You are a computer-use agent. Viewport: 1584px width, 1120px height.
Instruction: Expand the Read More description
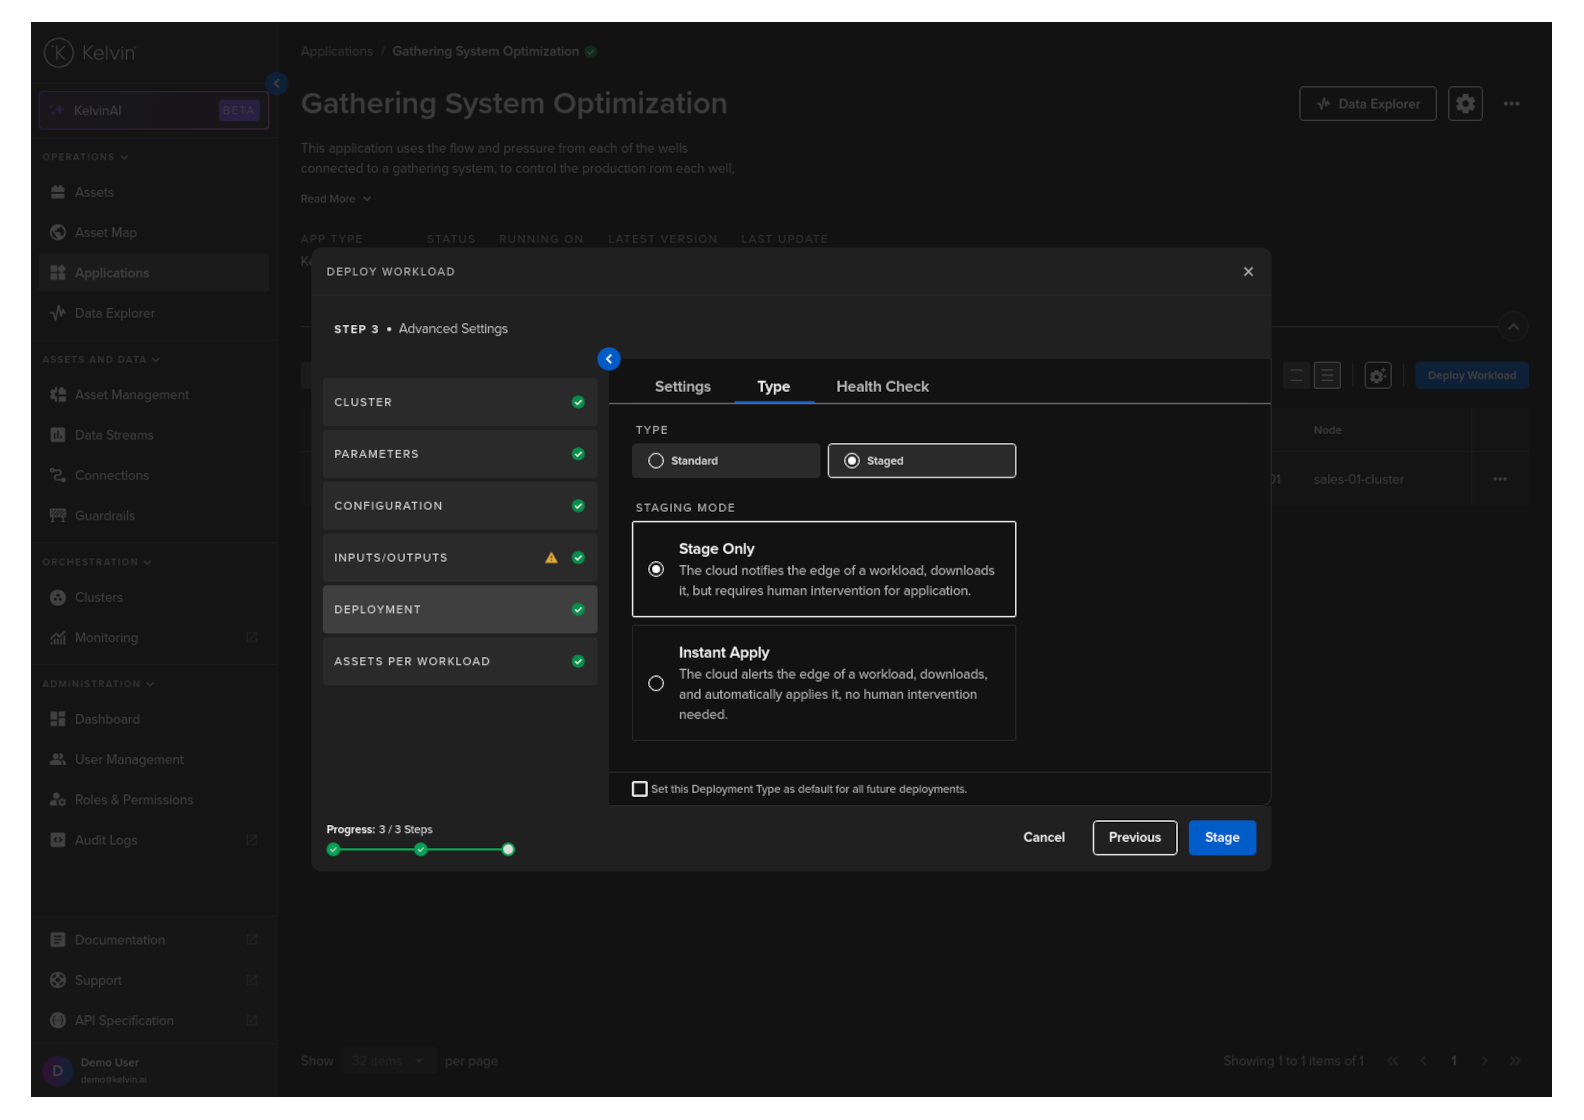(x=336, y=199)
